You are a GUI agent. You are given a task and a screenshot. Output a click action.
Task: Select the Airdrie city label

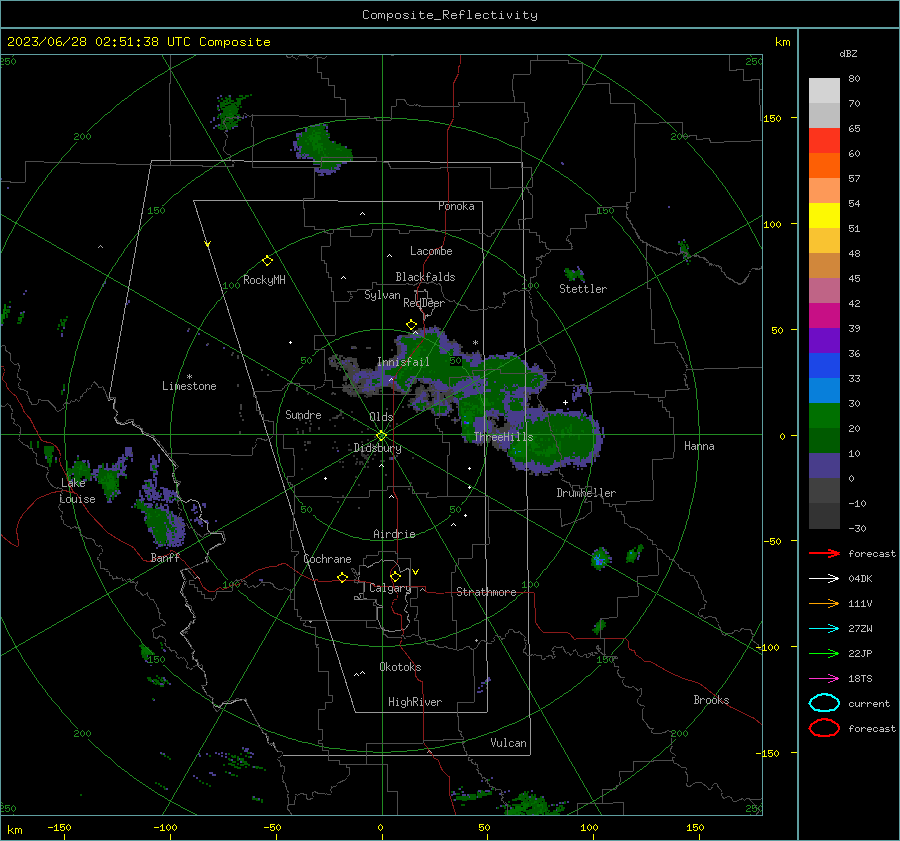pos(394,534)
